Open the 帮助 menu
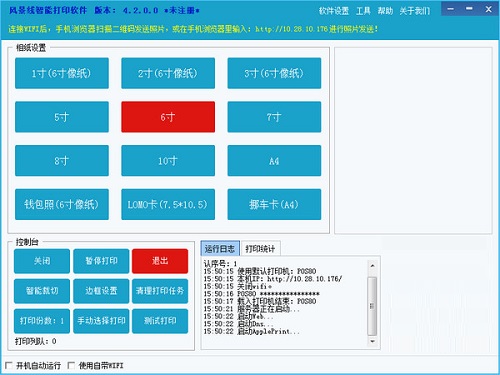Screen dimensions: 500x375 (x=385, y=11)
